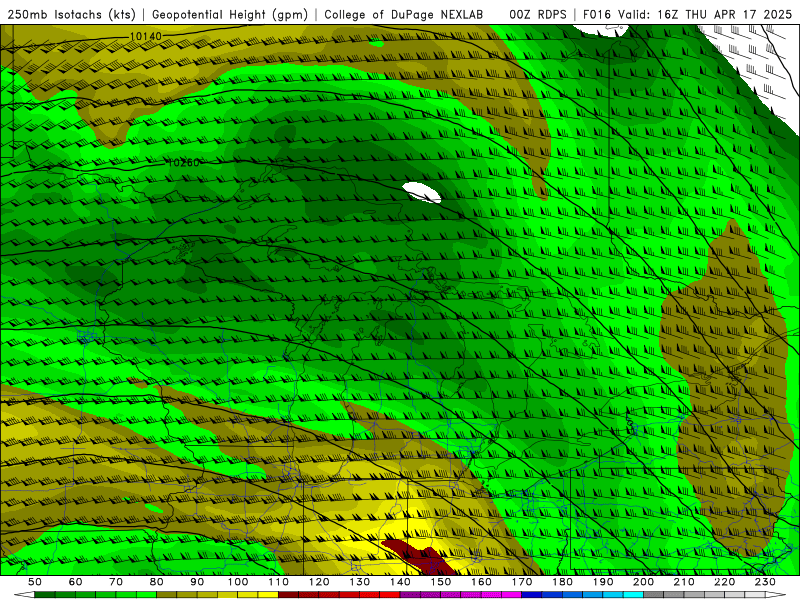800x600 pixels.
Task: Click the '200' value on the color scale
Action: click(643, 582)
